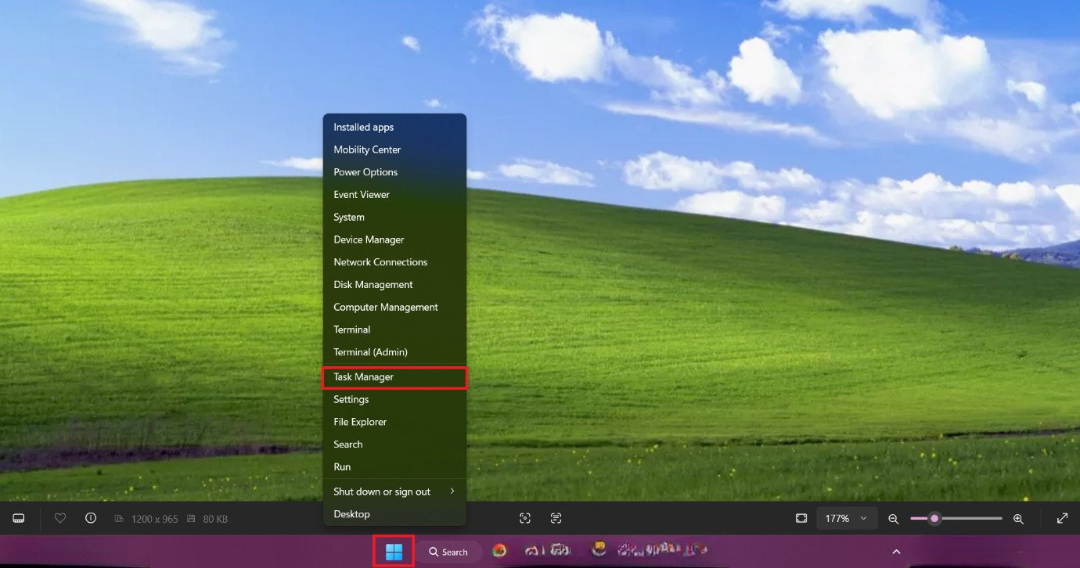Open Run from the menu
Viewport: 1080px width, 568px height.
(394, 467)
